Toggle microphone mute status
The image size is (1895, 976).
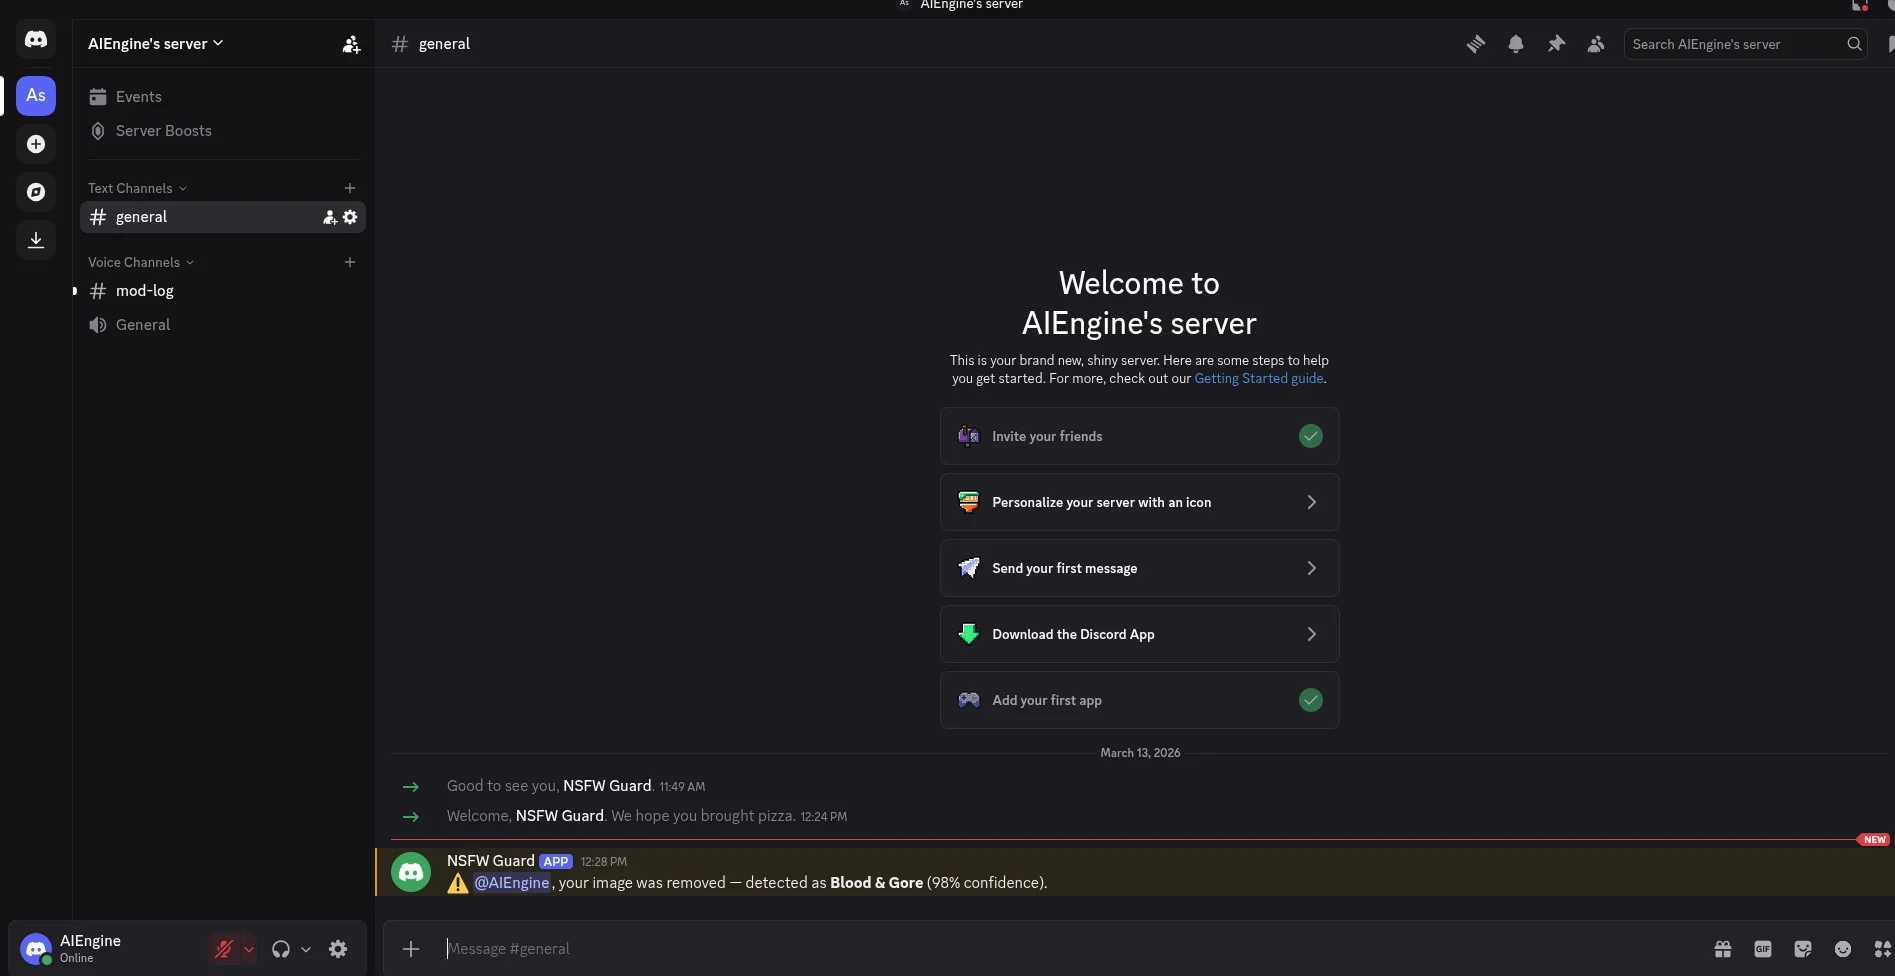tap(224, 949)
